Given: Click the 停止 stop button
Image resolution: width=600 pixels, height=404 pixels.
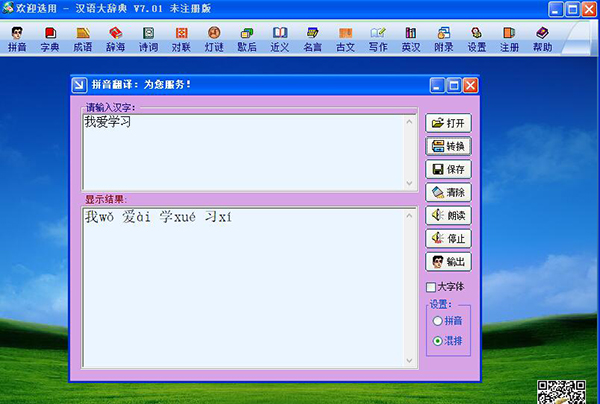Looking at the screenshot, I should [x=448, y=238].
